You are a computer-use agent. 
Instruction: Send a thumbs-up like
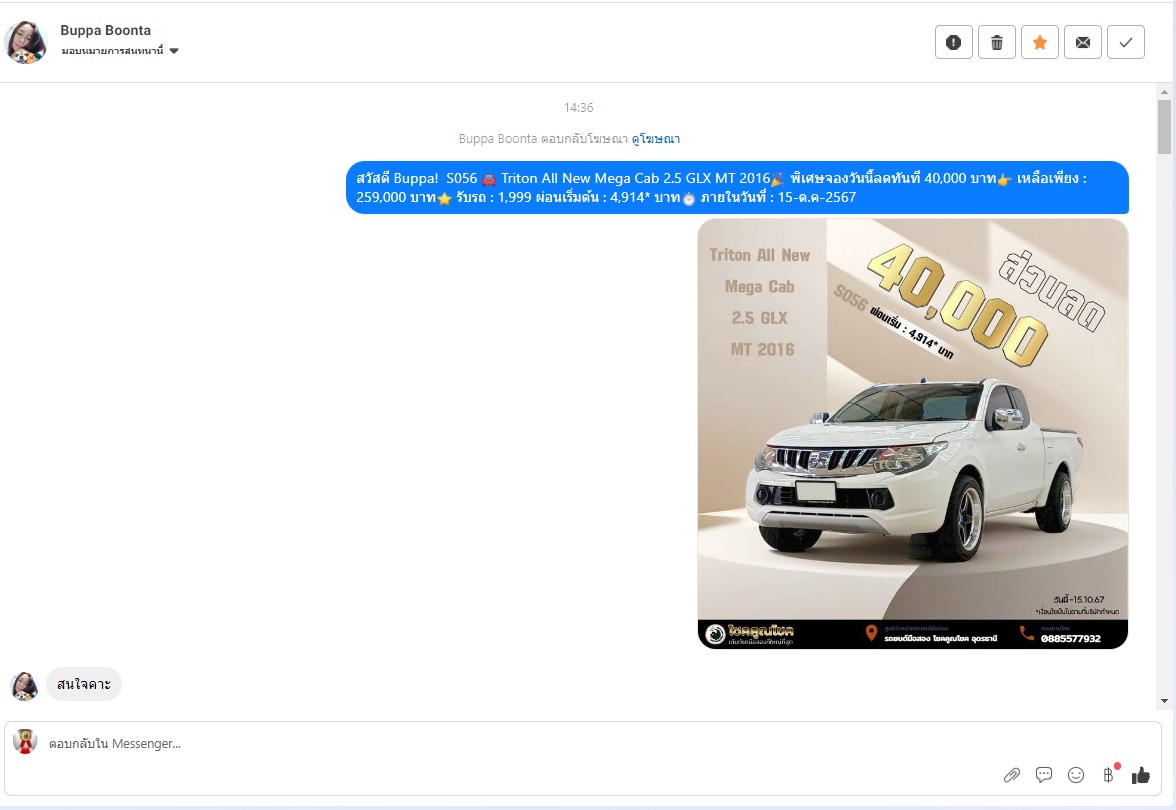click(x=1141, y=775)
